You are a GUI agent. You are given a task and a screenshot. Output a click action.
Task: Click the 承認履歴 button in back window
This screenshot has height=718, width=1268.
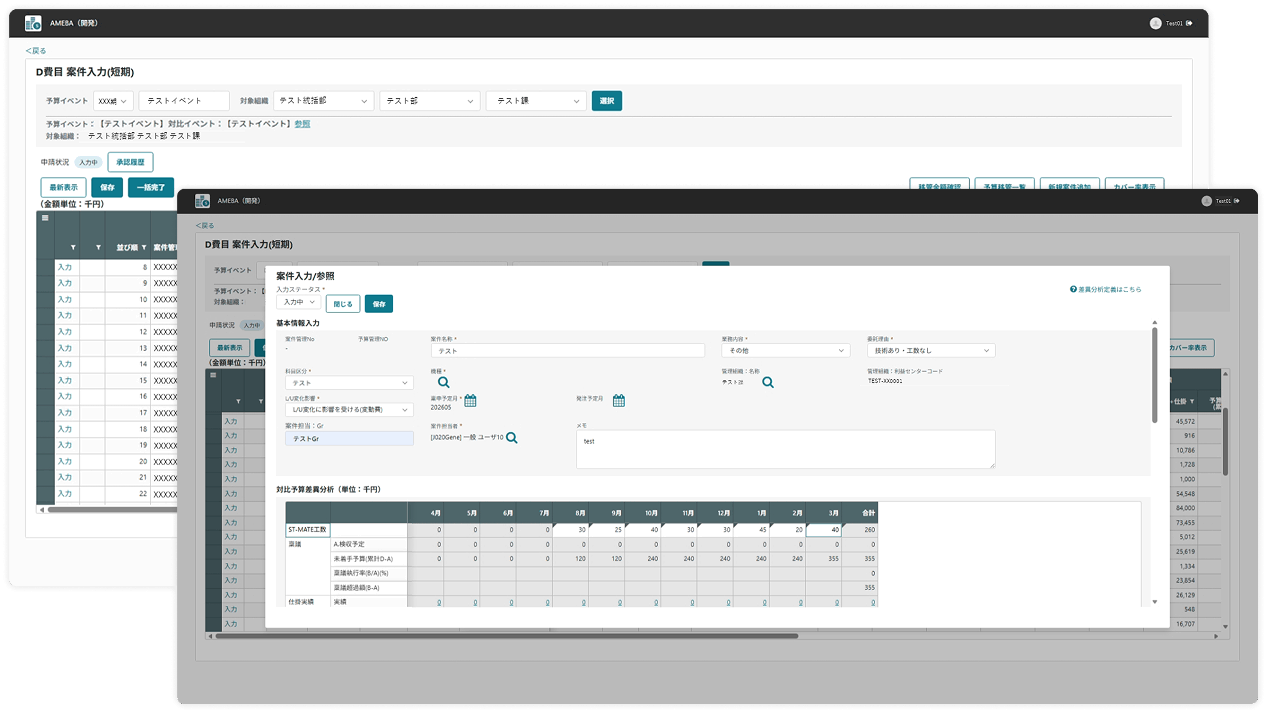coord(130,162)
